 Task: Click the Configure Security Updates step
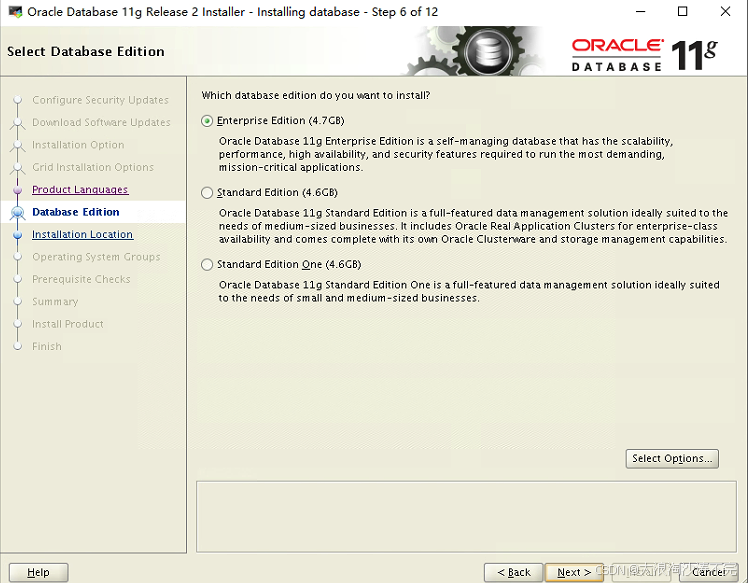(101, 100)
